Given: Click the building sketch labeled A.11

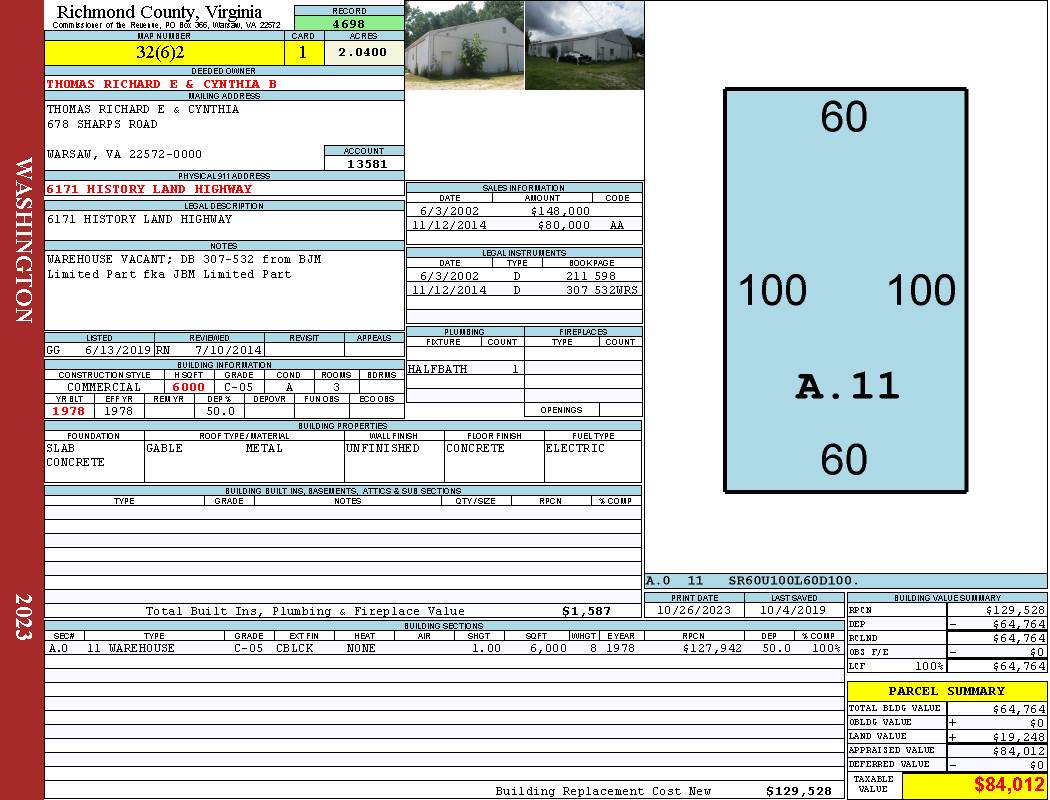Looking at the screenshot, I should [x=846, y=290].
